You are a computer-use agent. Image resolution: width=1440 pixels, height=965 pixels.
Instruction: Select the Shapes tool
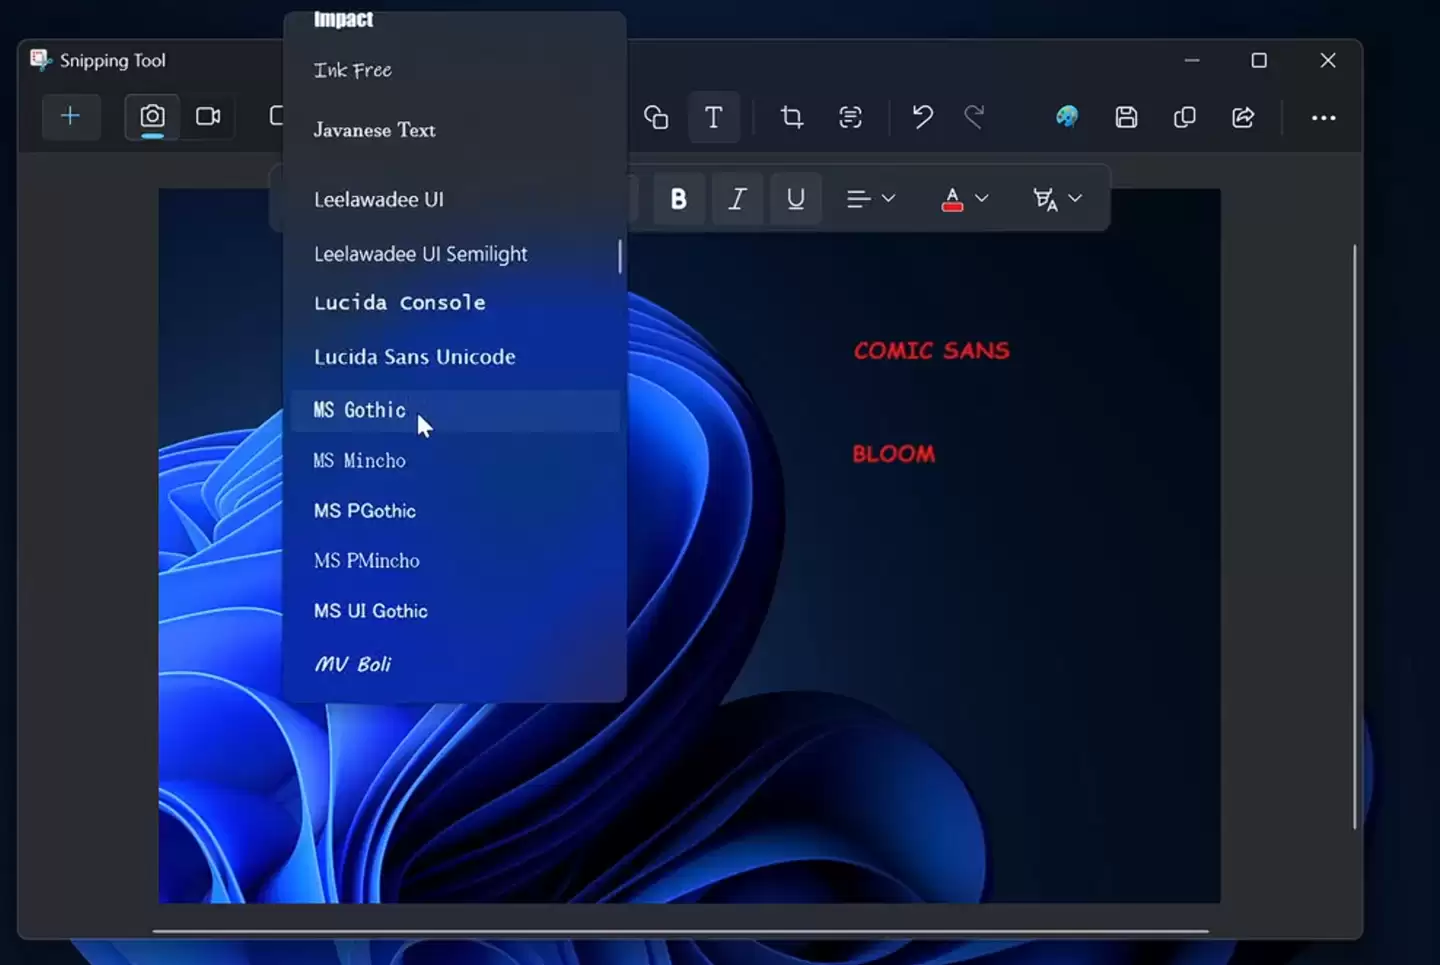(657, 117)
